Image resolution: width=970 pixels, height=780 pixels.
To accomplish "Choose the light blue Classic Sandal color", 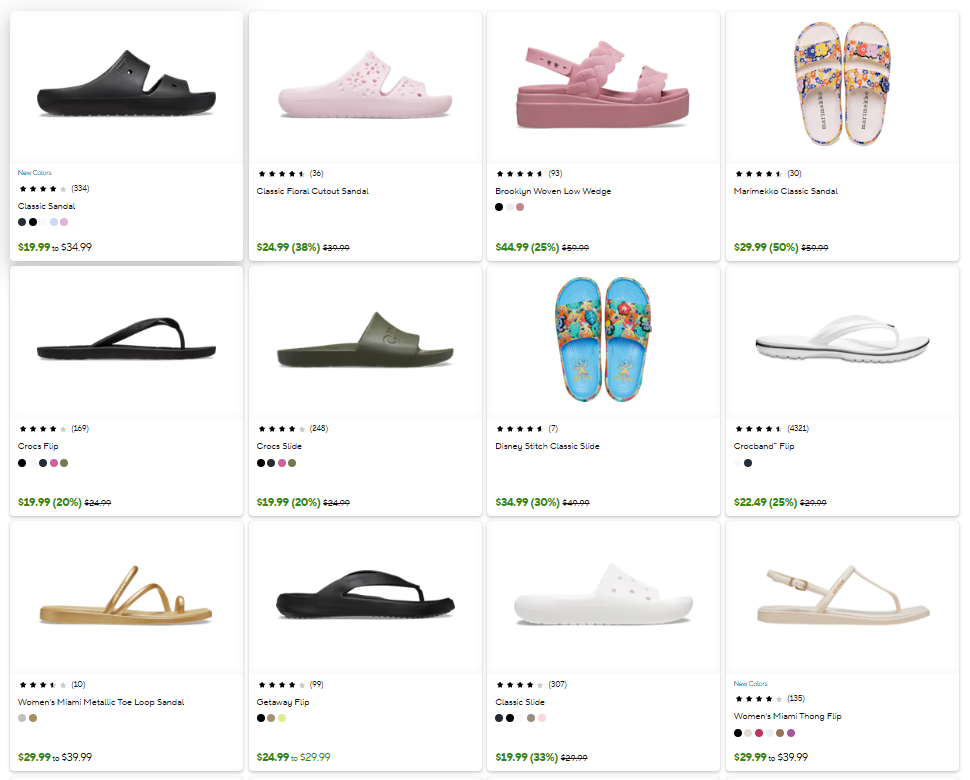I will [x=54, y=222].
